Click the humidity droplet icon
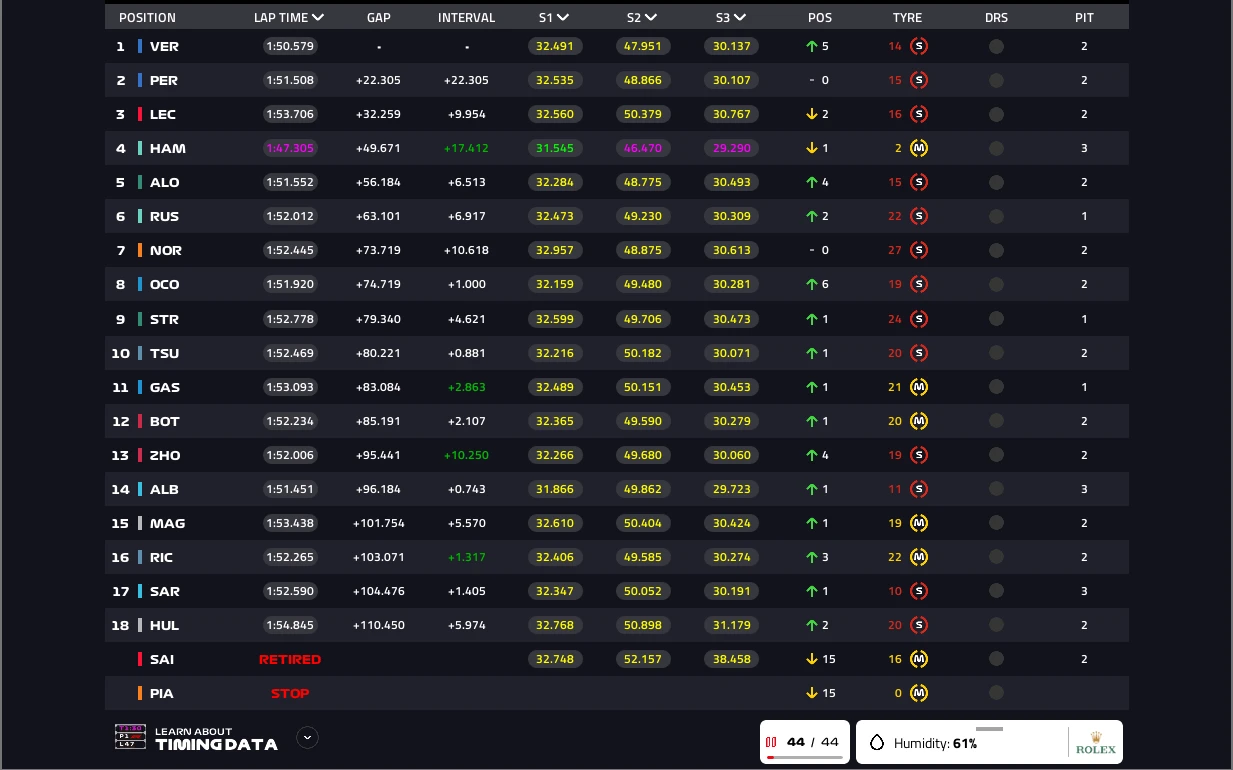Image resolution: width=1233 pixels, height=770 pixels. coord(877,743)
